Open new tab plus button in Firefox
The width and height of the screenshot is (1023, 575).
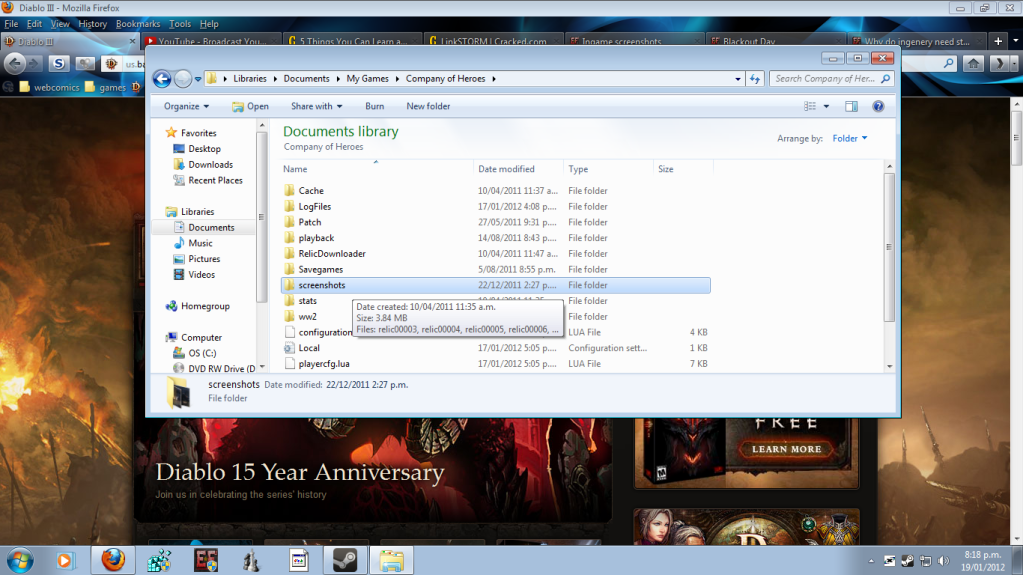tap(998, 41)
